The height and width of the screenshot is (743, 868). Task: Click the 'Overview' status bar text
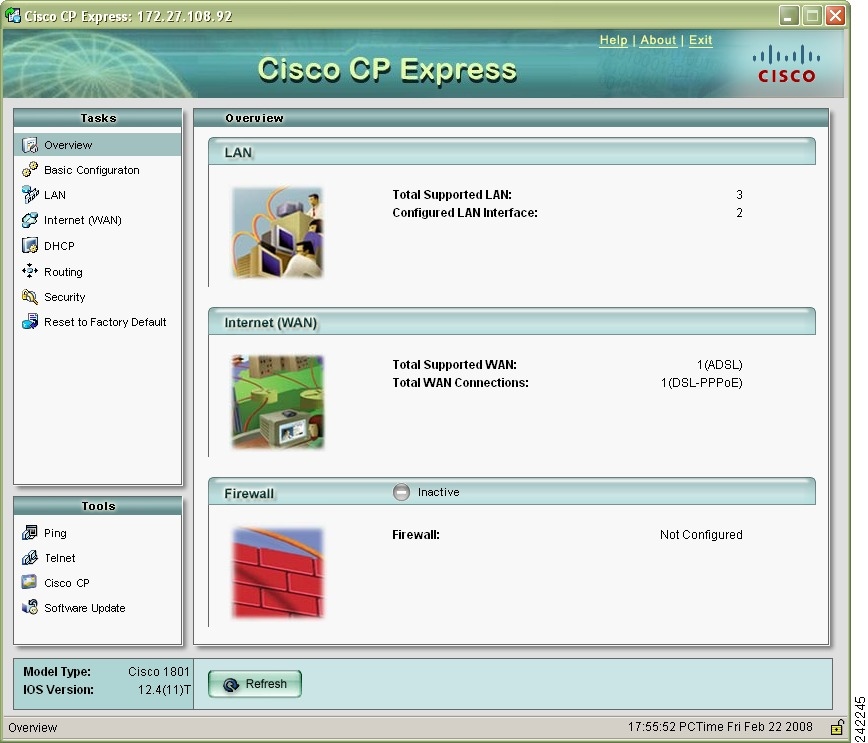pyautogui.click(x=33, y=727)
